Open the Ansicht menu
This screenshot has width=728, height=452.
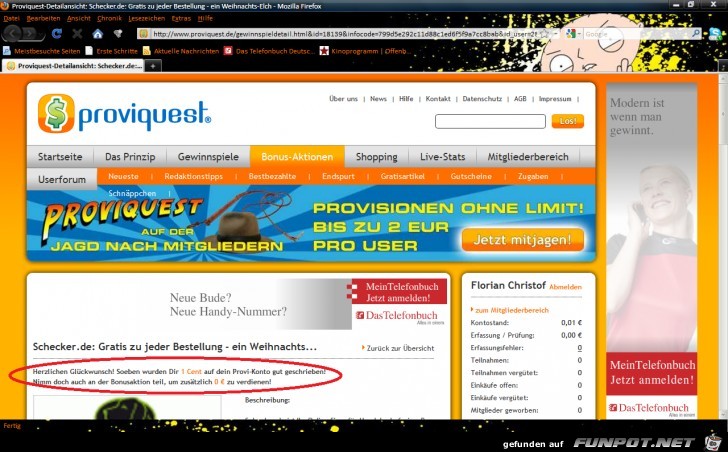pos(78,19)
